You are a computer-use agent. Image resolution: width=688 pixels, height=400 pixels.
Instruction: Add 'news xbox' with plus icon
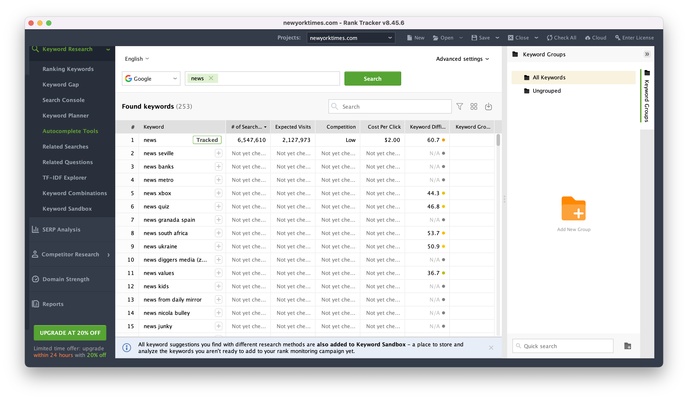point(218,193)
